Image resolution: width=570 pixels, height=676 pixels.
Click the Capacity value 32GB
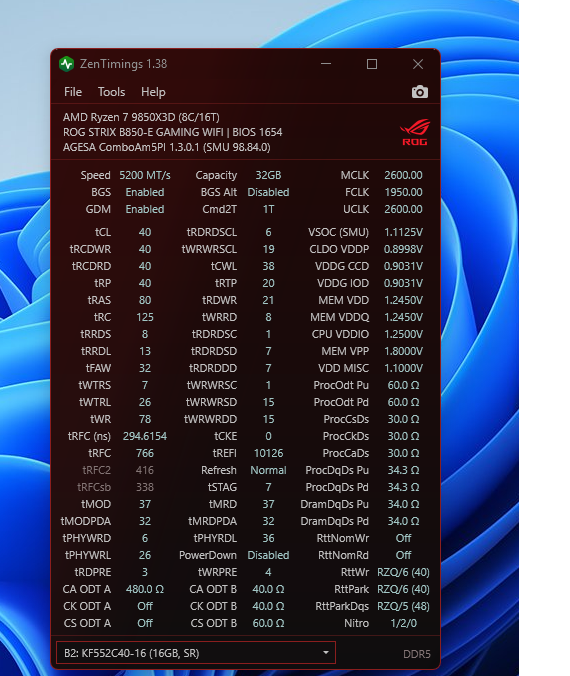268,175
